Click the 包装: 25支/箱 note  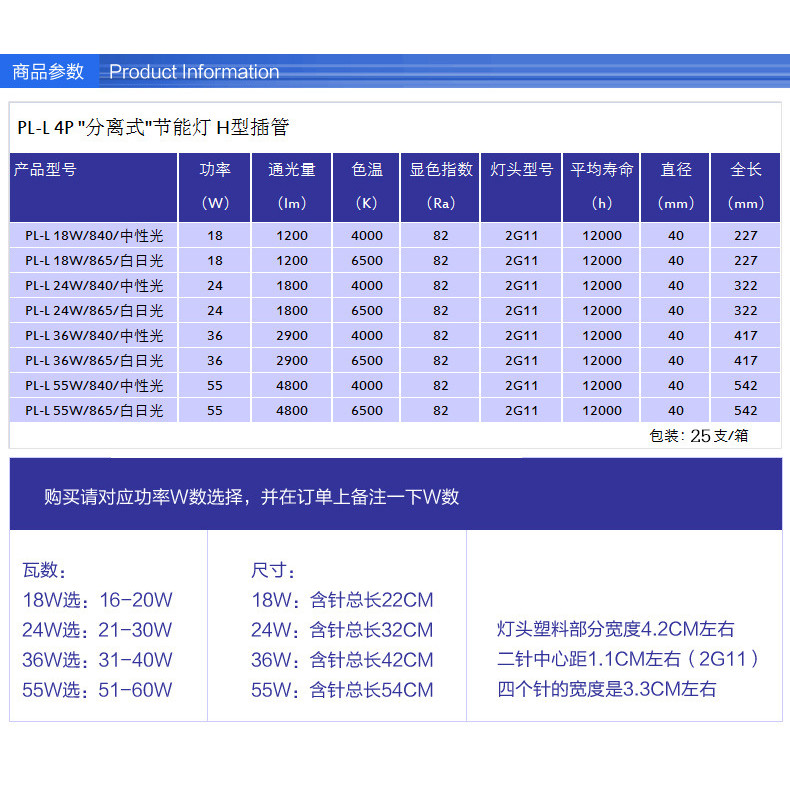click(698, 435)
